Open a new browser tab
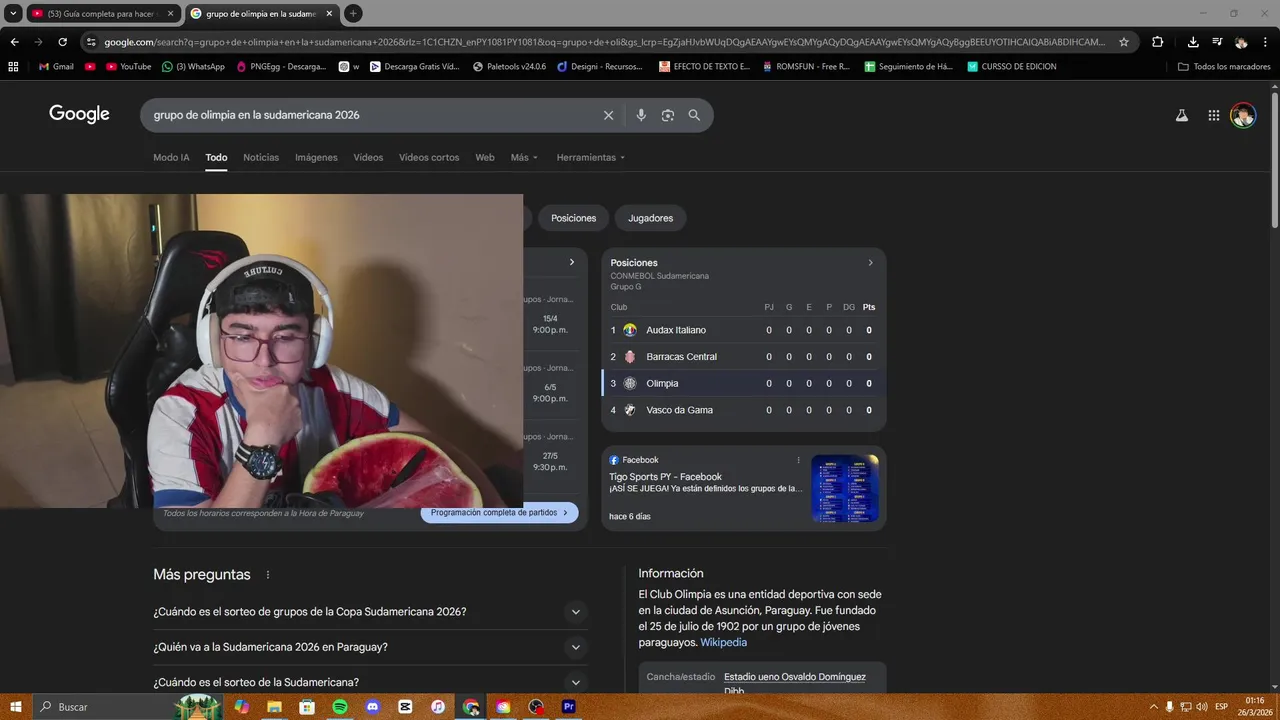 353,13
